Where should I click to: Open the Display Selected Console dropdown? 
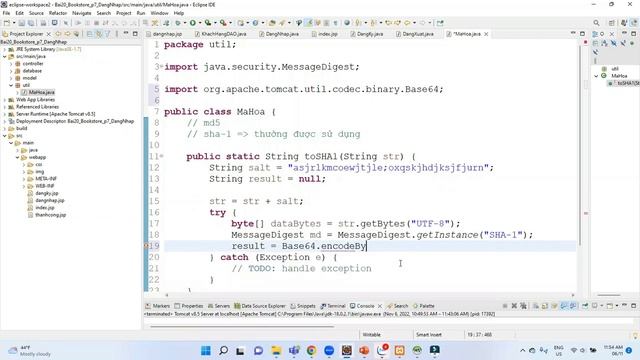point(602,306)
